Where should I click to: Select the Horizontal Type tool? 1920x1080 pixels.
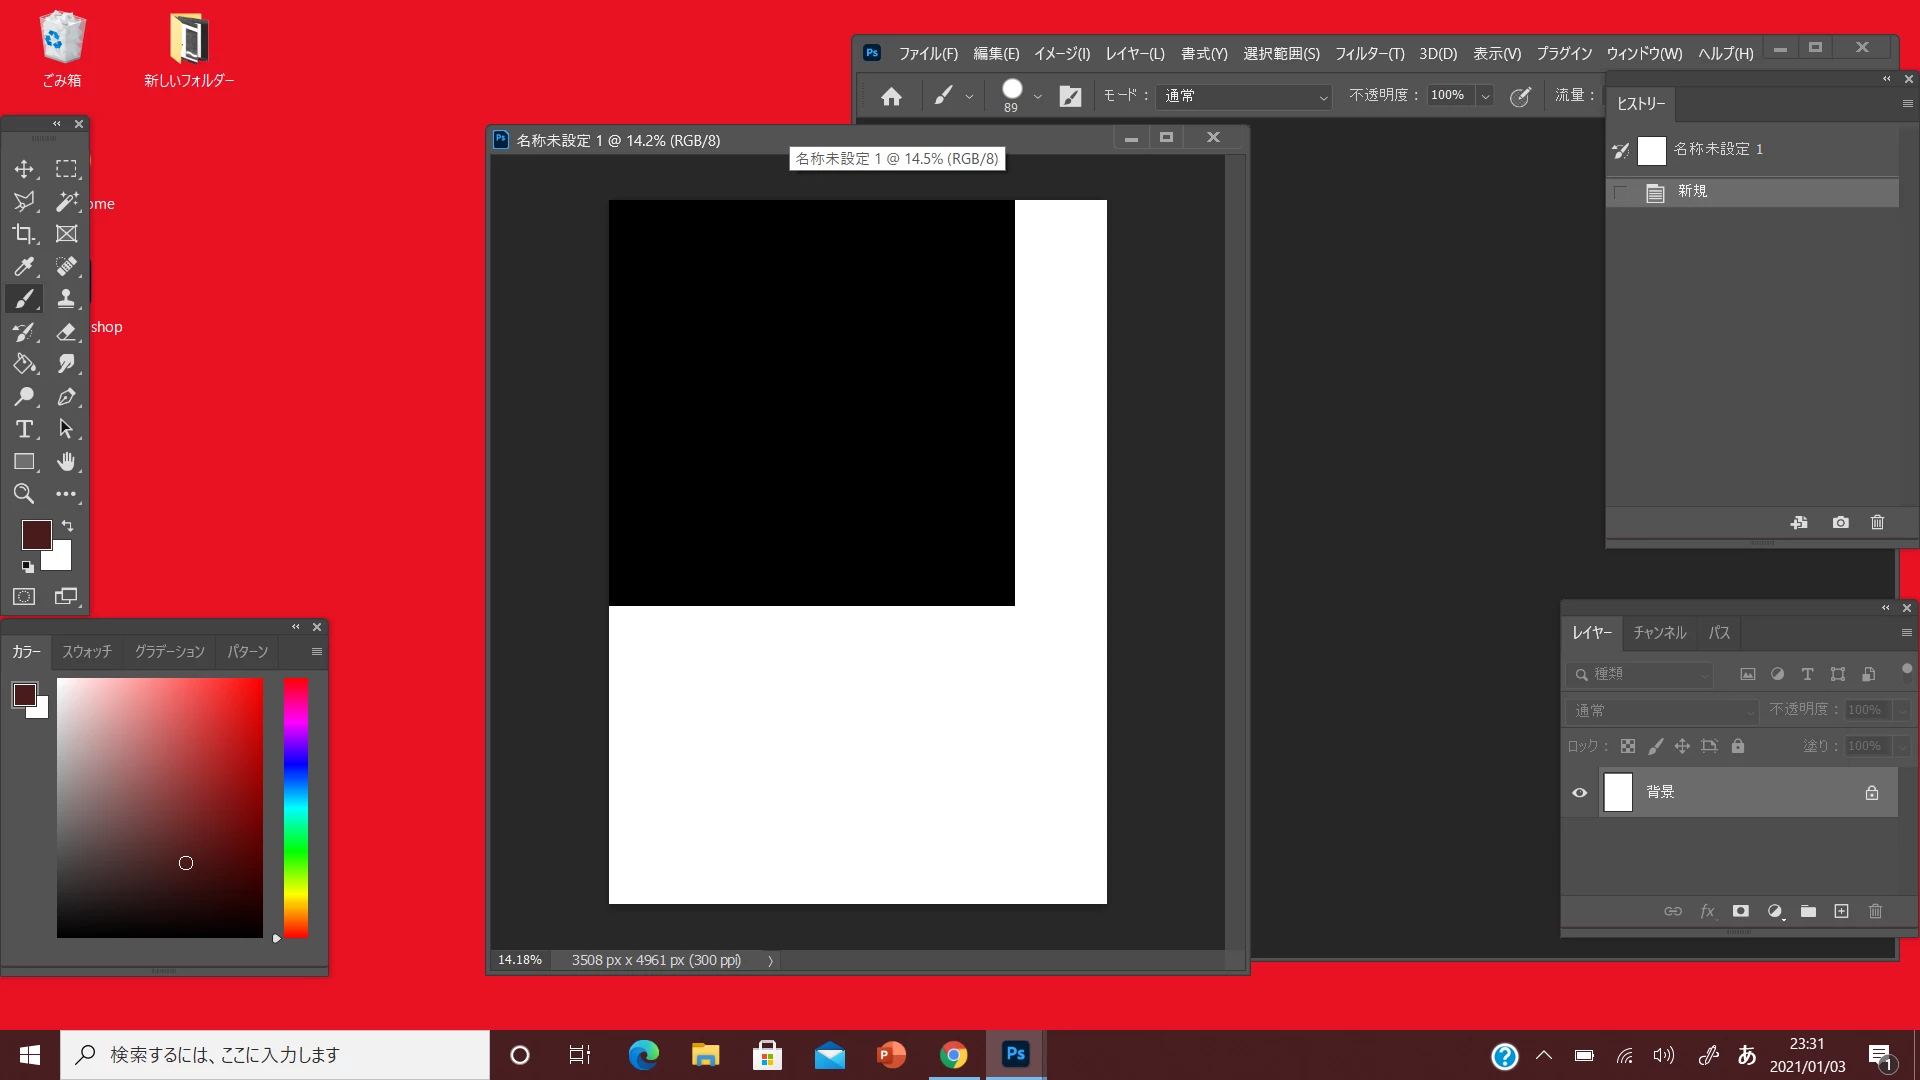coord(24,429)
